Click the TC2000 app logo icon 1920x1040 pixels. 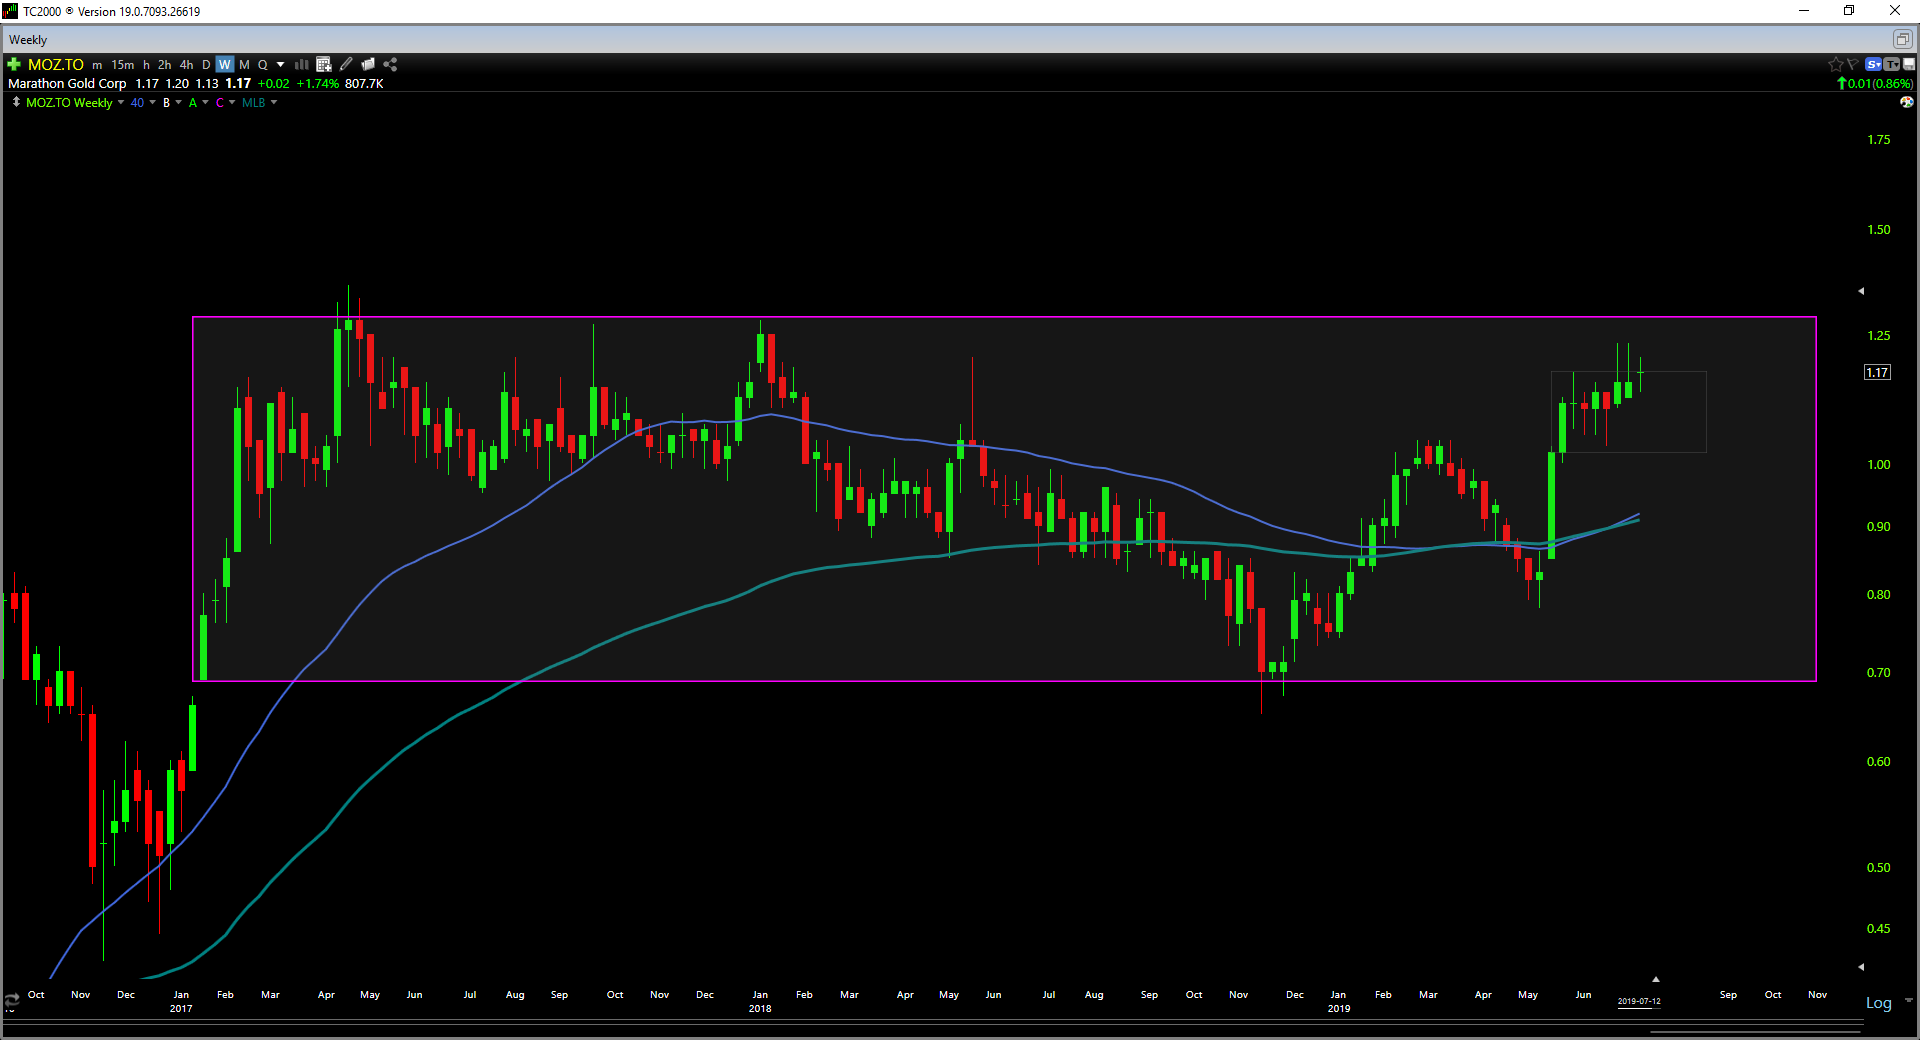point(10,11)
